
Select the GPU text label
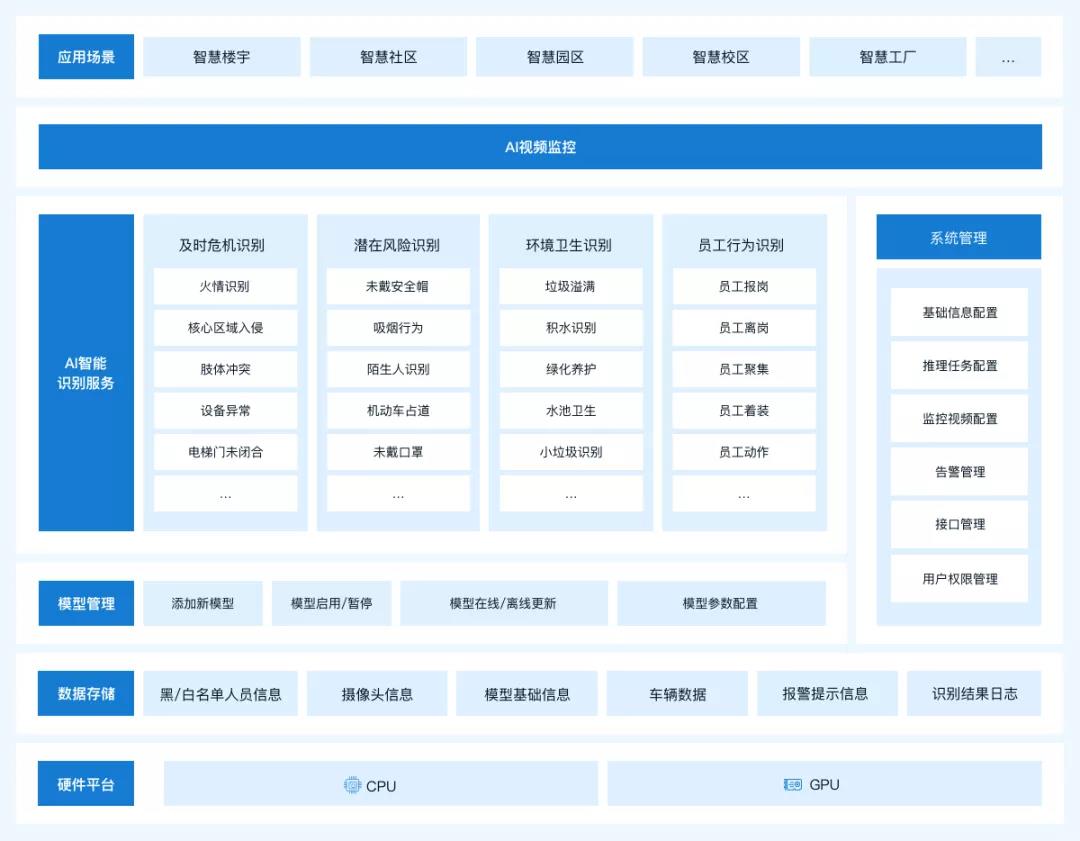pos(824,785)
